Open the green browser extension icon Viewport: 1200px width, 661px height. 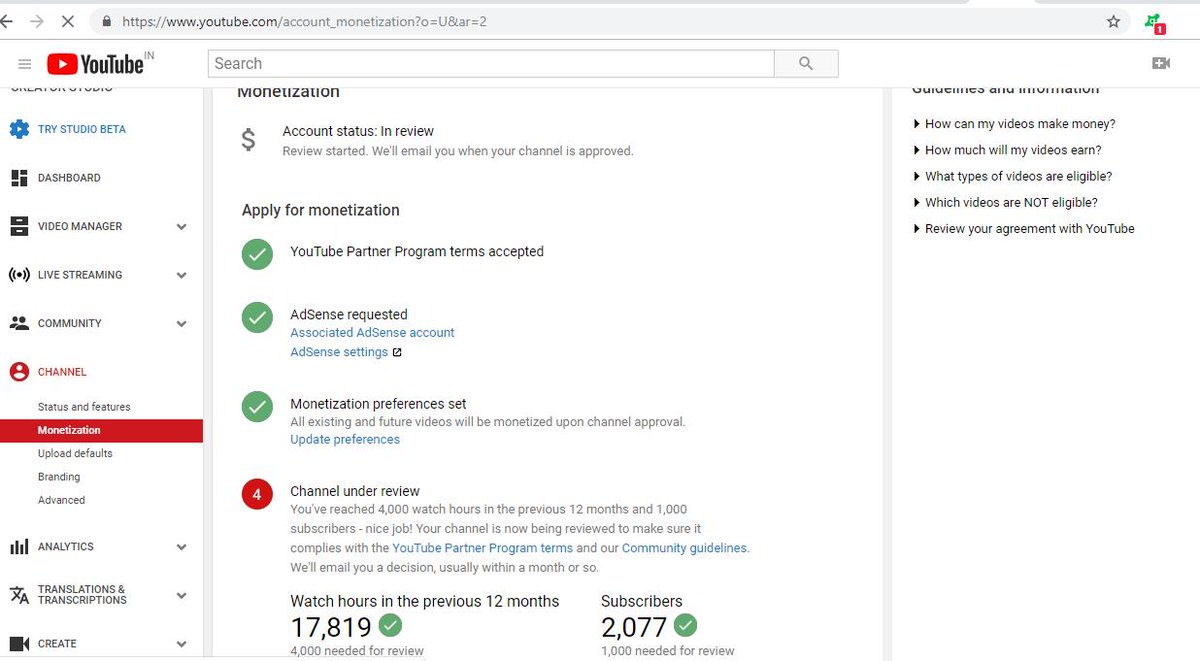1154,22
